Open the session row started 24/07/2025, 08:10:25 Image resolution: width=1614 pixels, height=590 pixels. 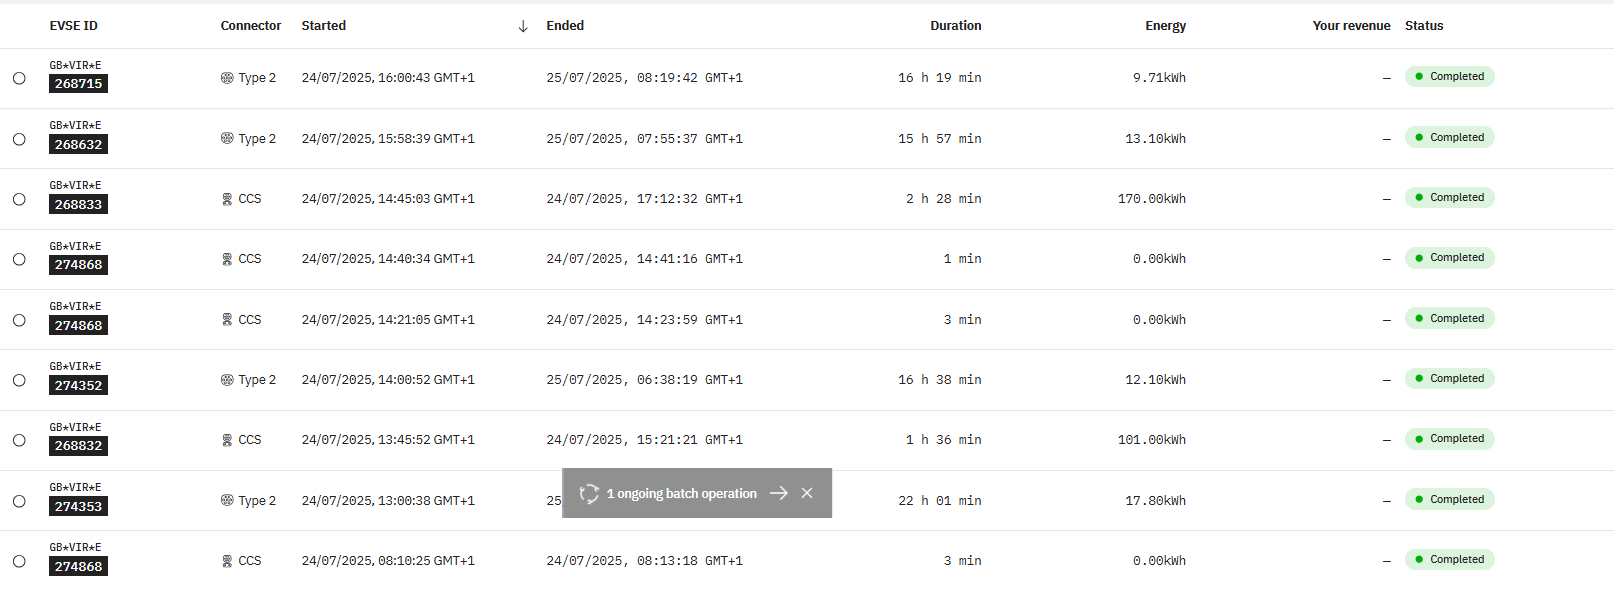click(807, 561)
